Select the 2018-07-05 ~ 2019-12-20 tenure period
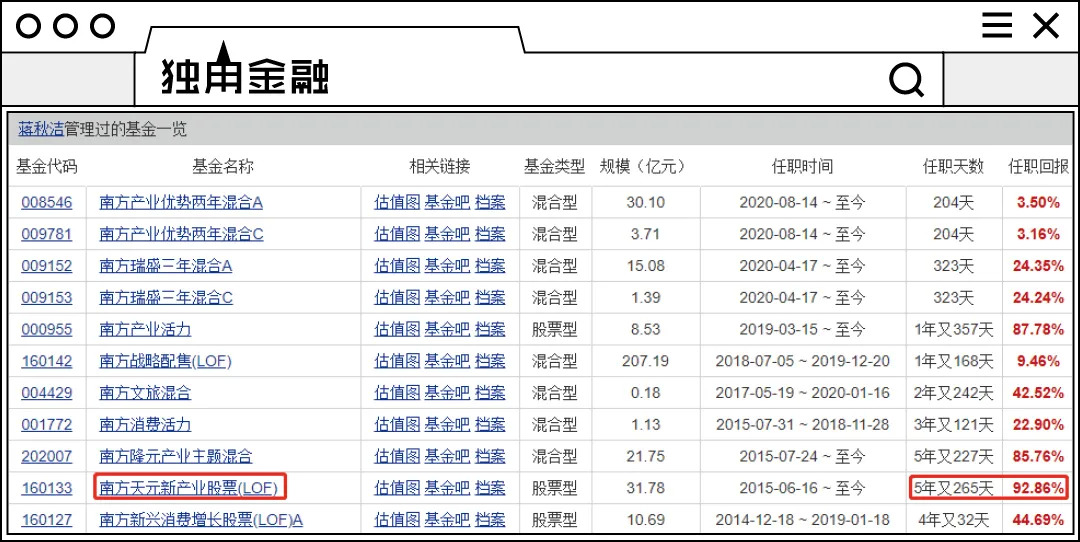The width and height of the screenshot is (1080, 542). (x=802, y=361)
